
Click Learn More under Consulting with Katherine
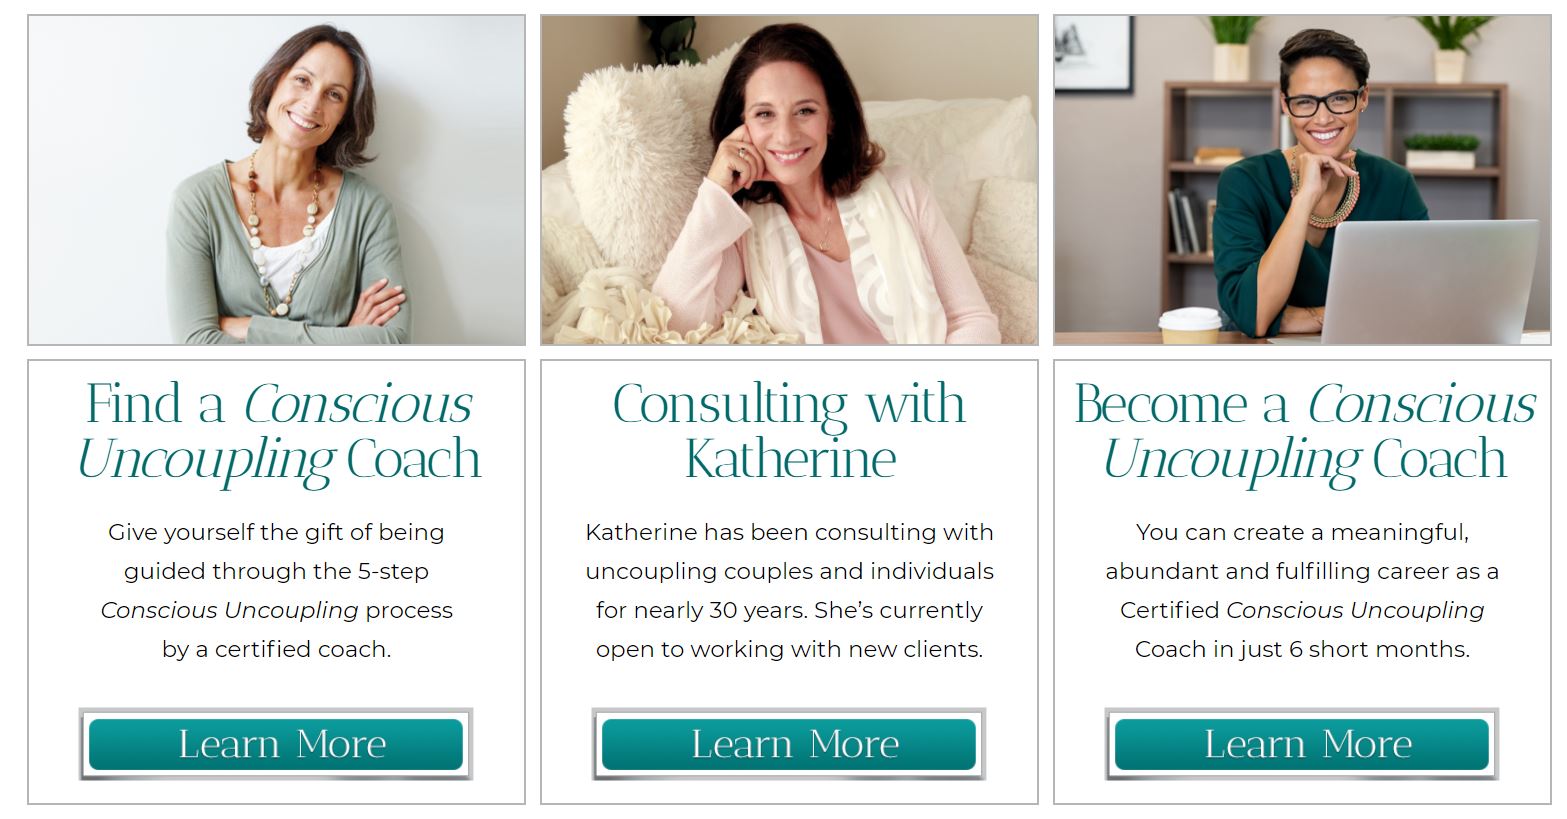[x=789, y=744]
